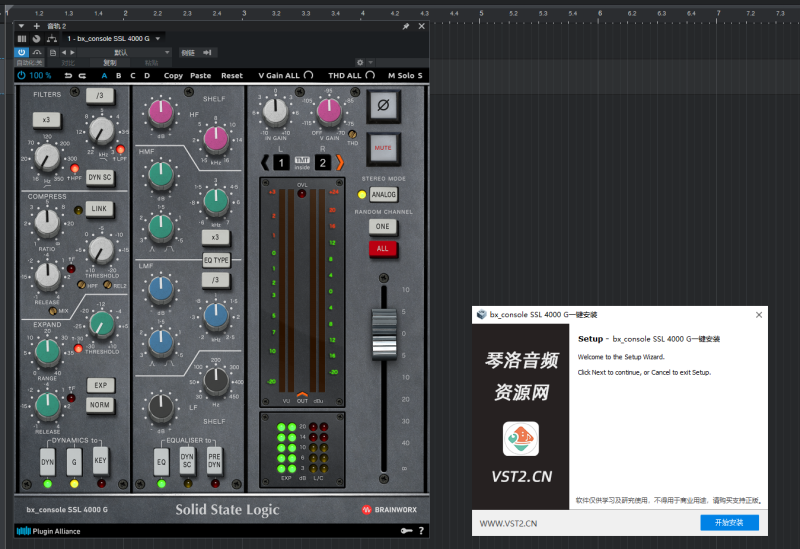Click the V Gain ALL knob icon

click(308, 75)
